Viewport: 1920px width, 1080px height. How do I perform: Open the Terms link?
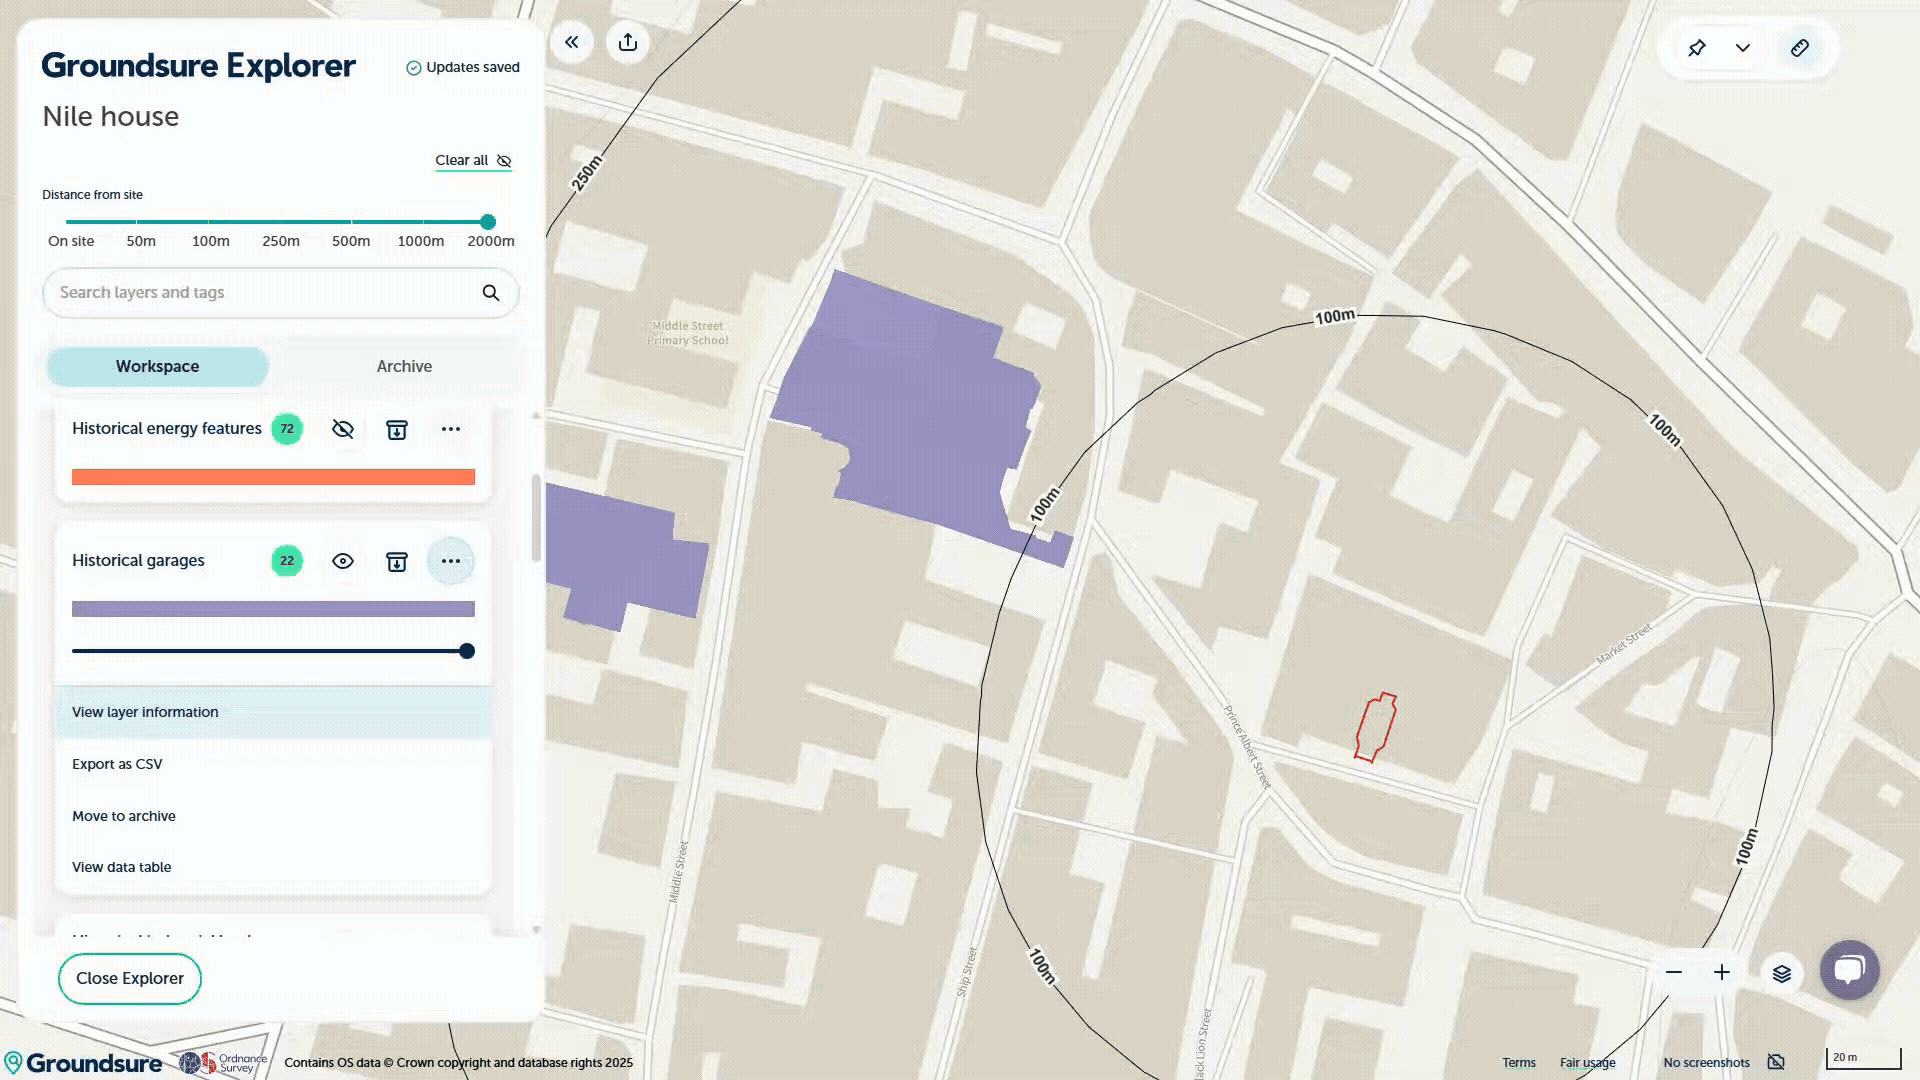1518,1063
